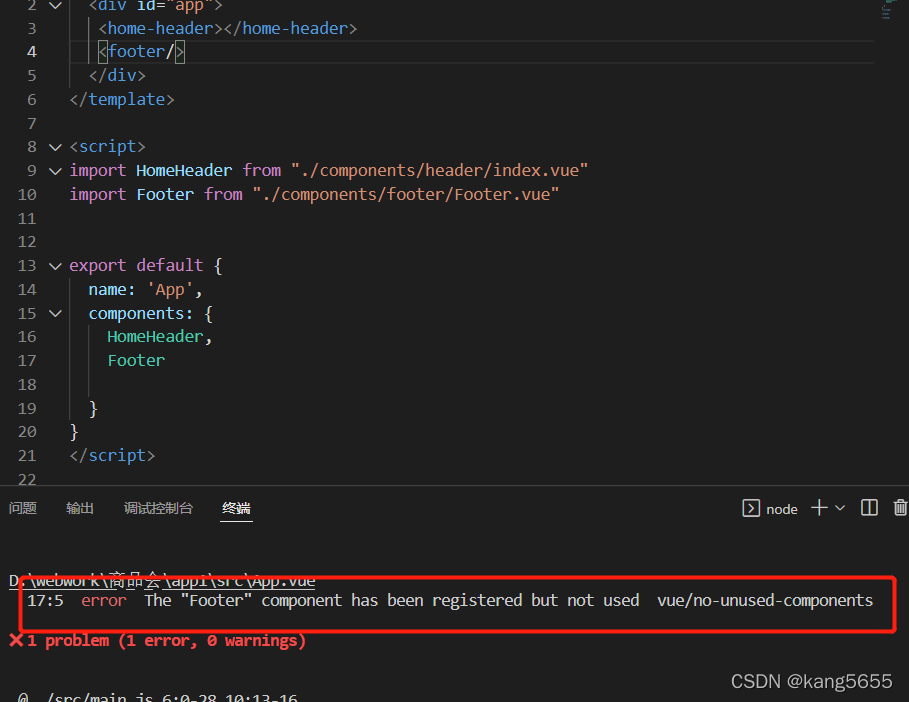Click the closing template tag on line 6

[122, 100]
